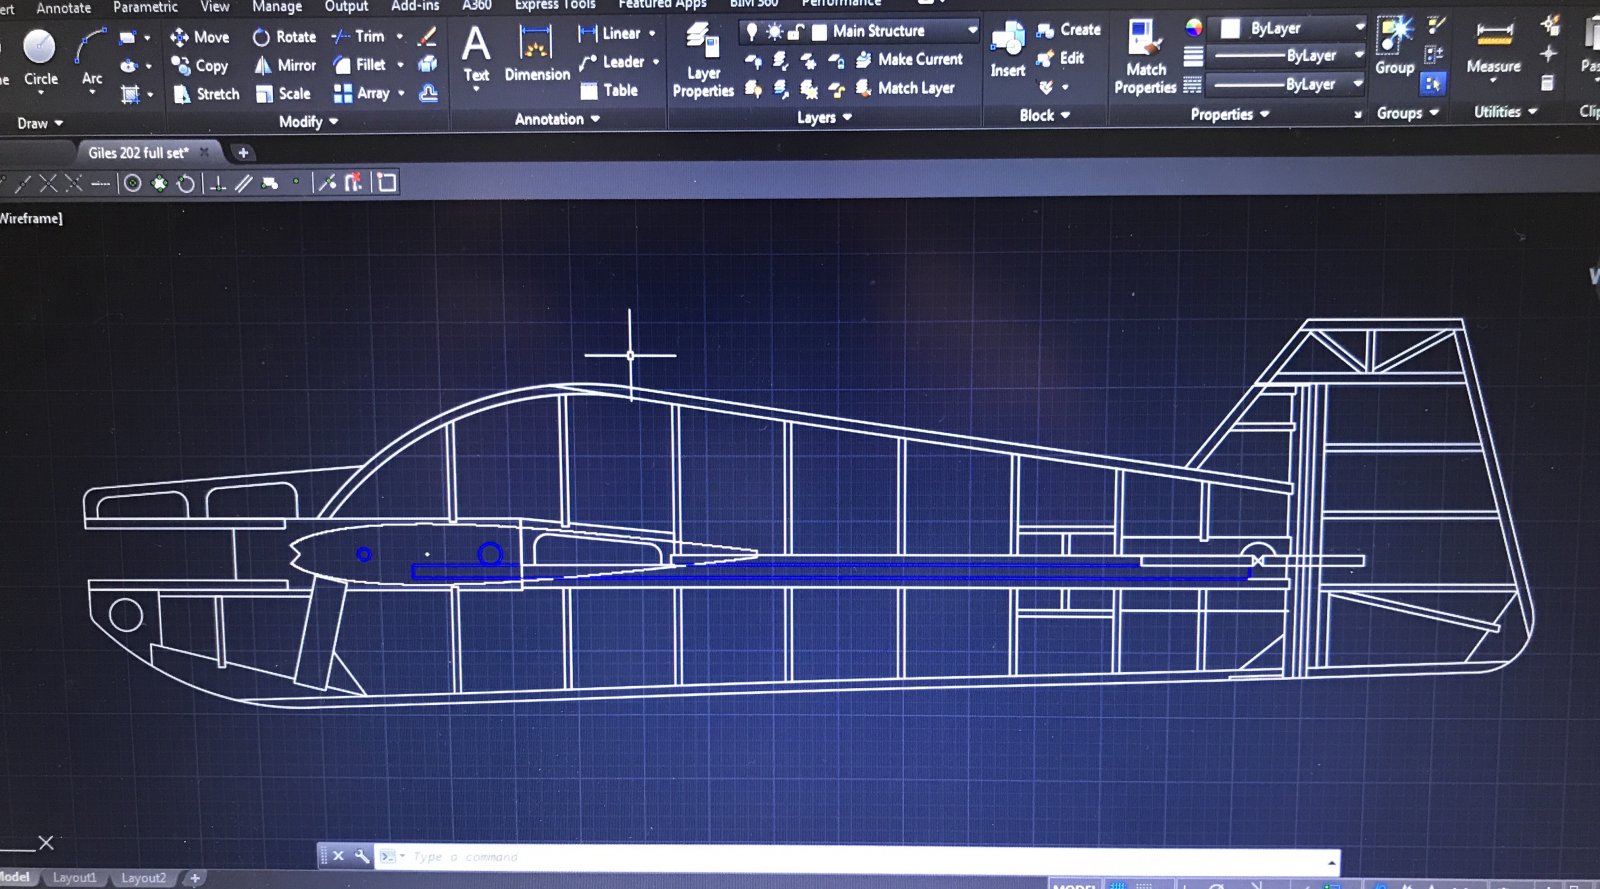Open the Main Structure layer dropdown
This screenshot has height=889, width=1600.
(x=971, y=31)
